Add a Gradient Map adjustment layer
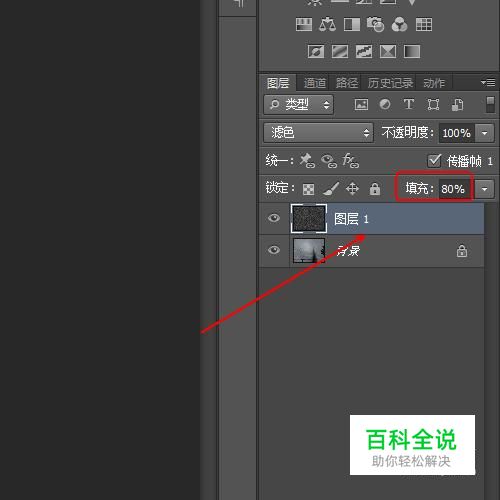 pyautogui.click(x=412, y=52)
